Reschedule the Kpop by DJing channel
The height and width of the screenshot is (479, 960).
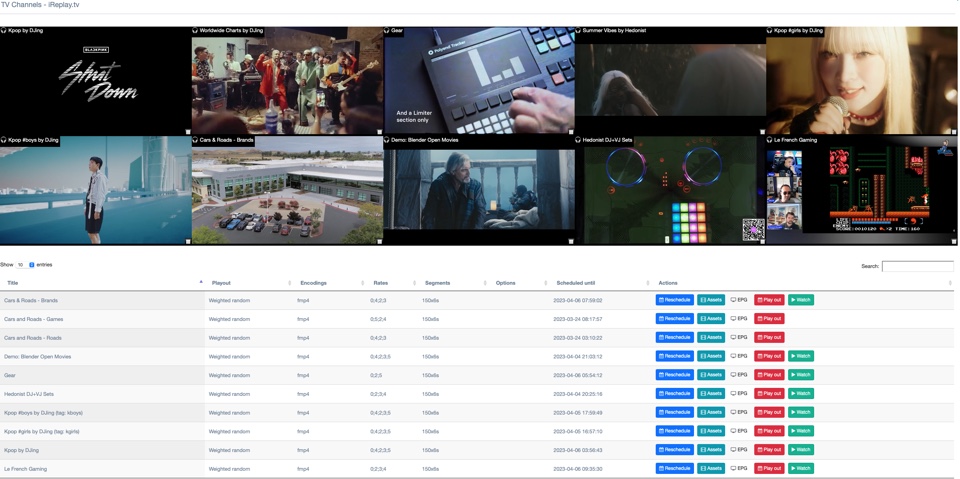675,450
